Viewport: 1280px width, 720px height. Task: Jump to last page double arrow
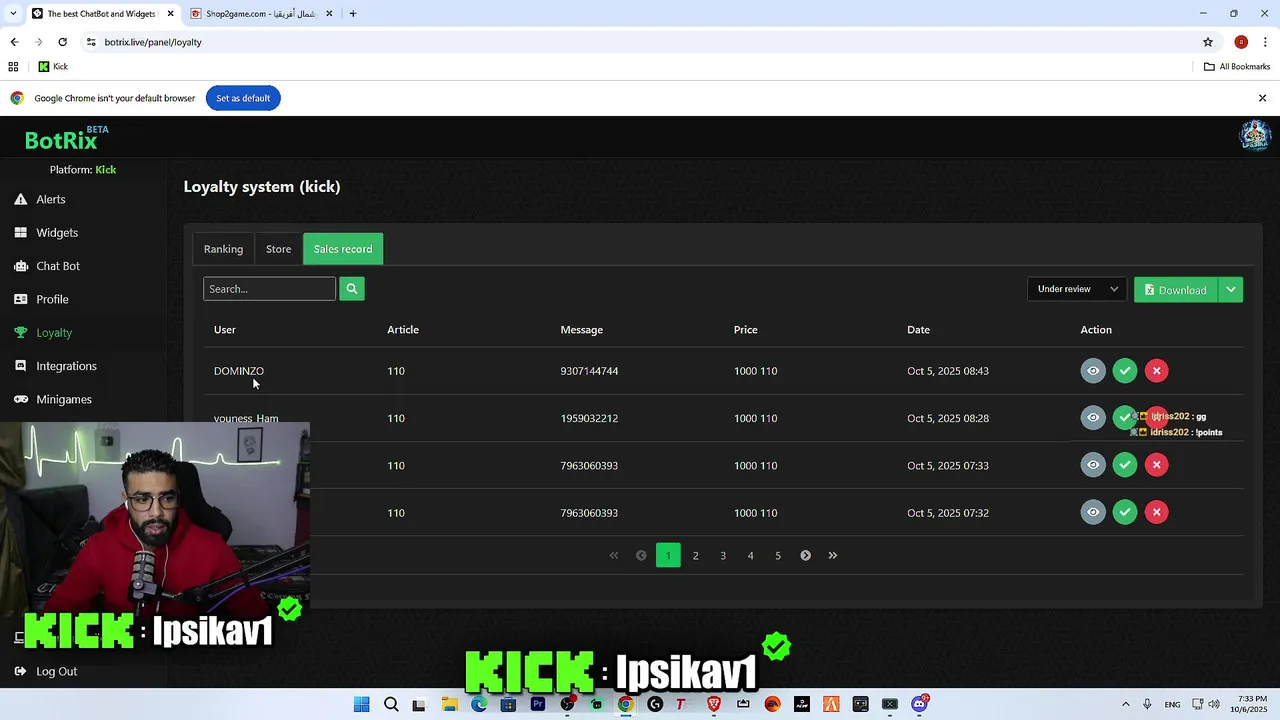click(833, 555)
